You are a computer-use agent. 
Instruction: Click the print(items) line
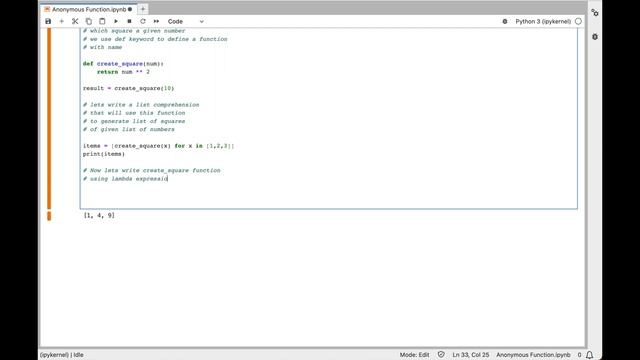[x=104, y=154]
